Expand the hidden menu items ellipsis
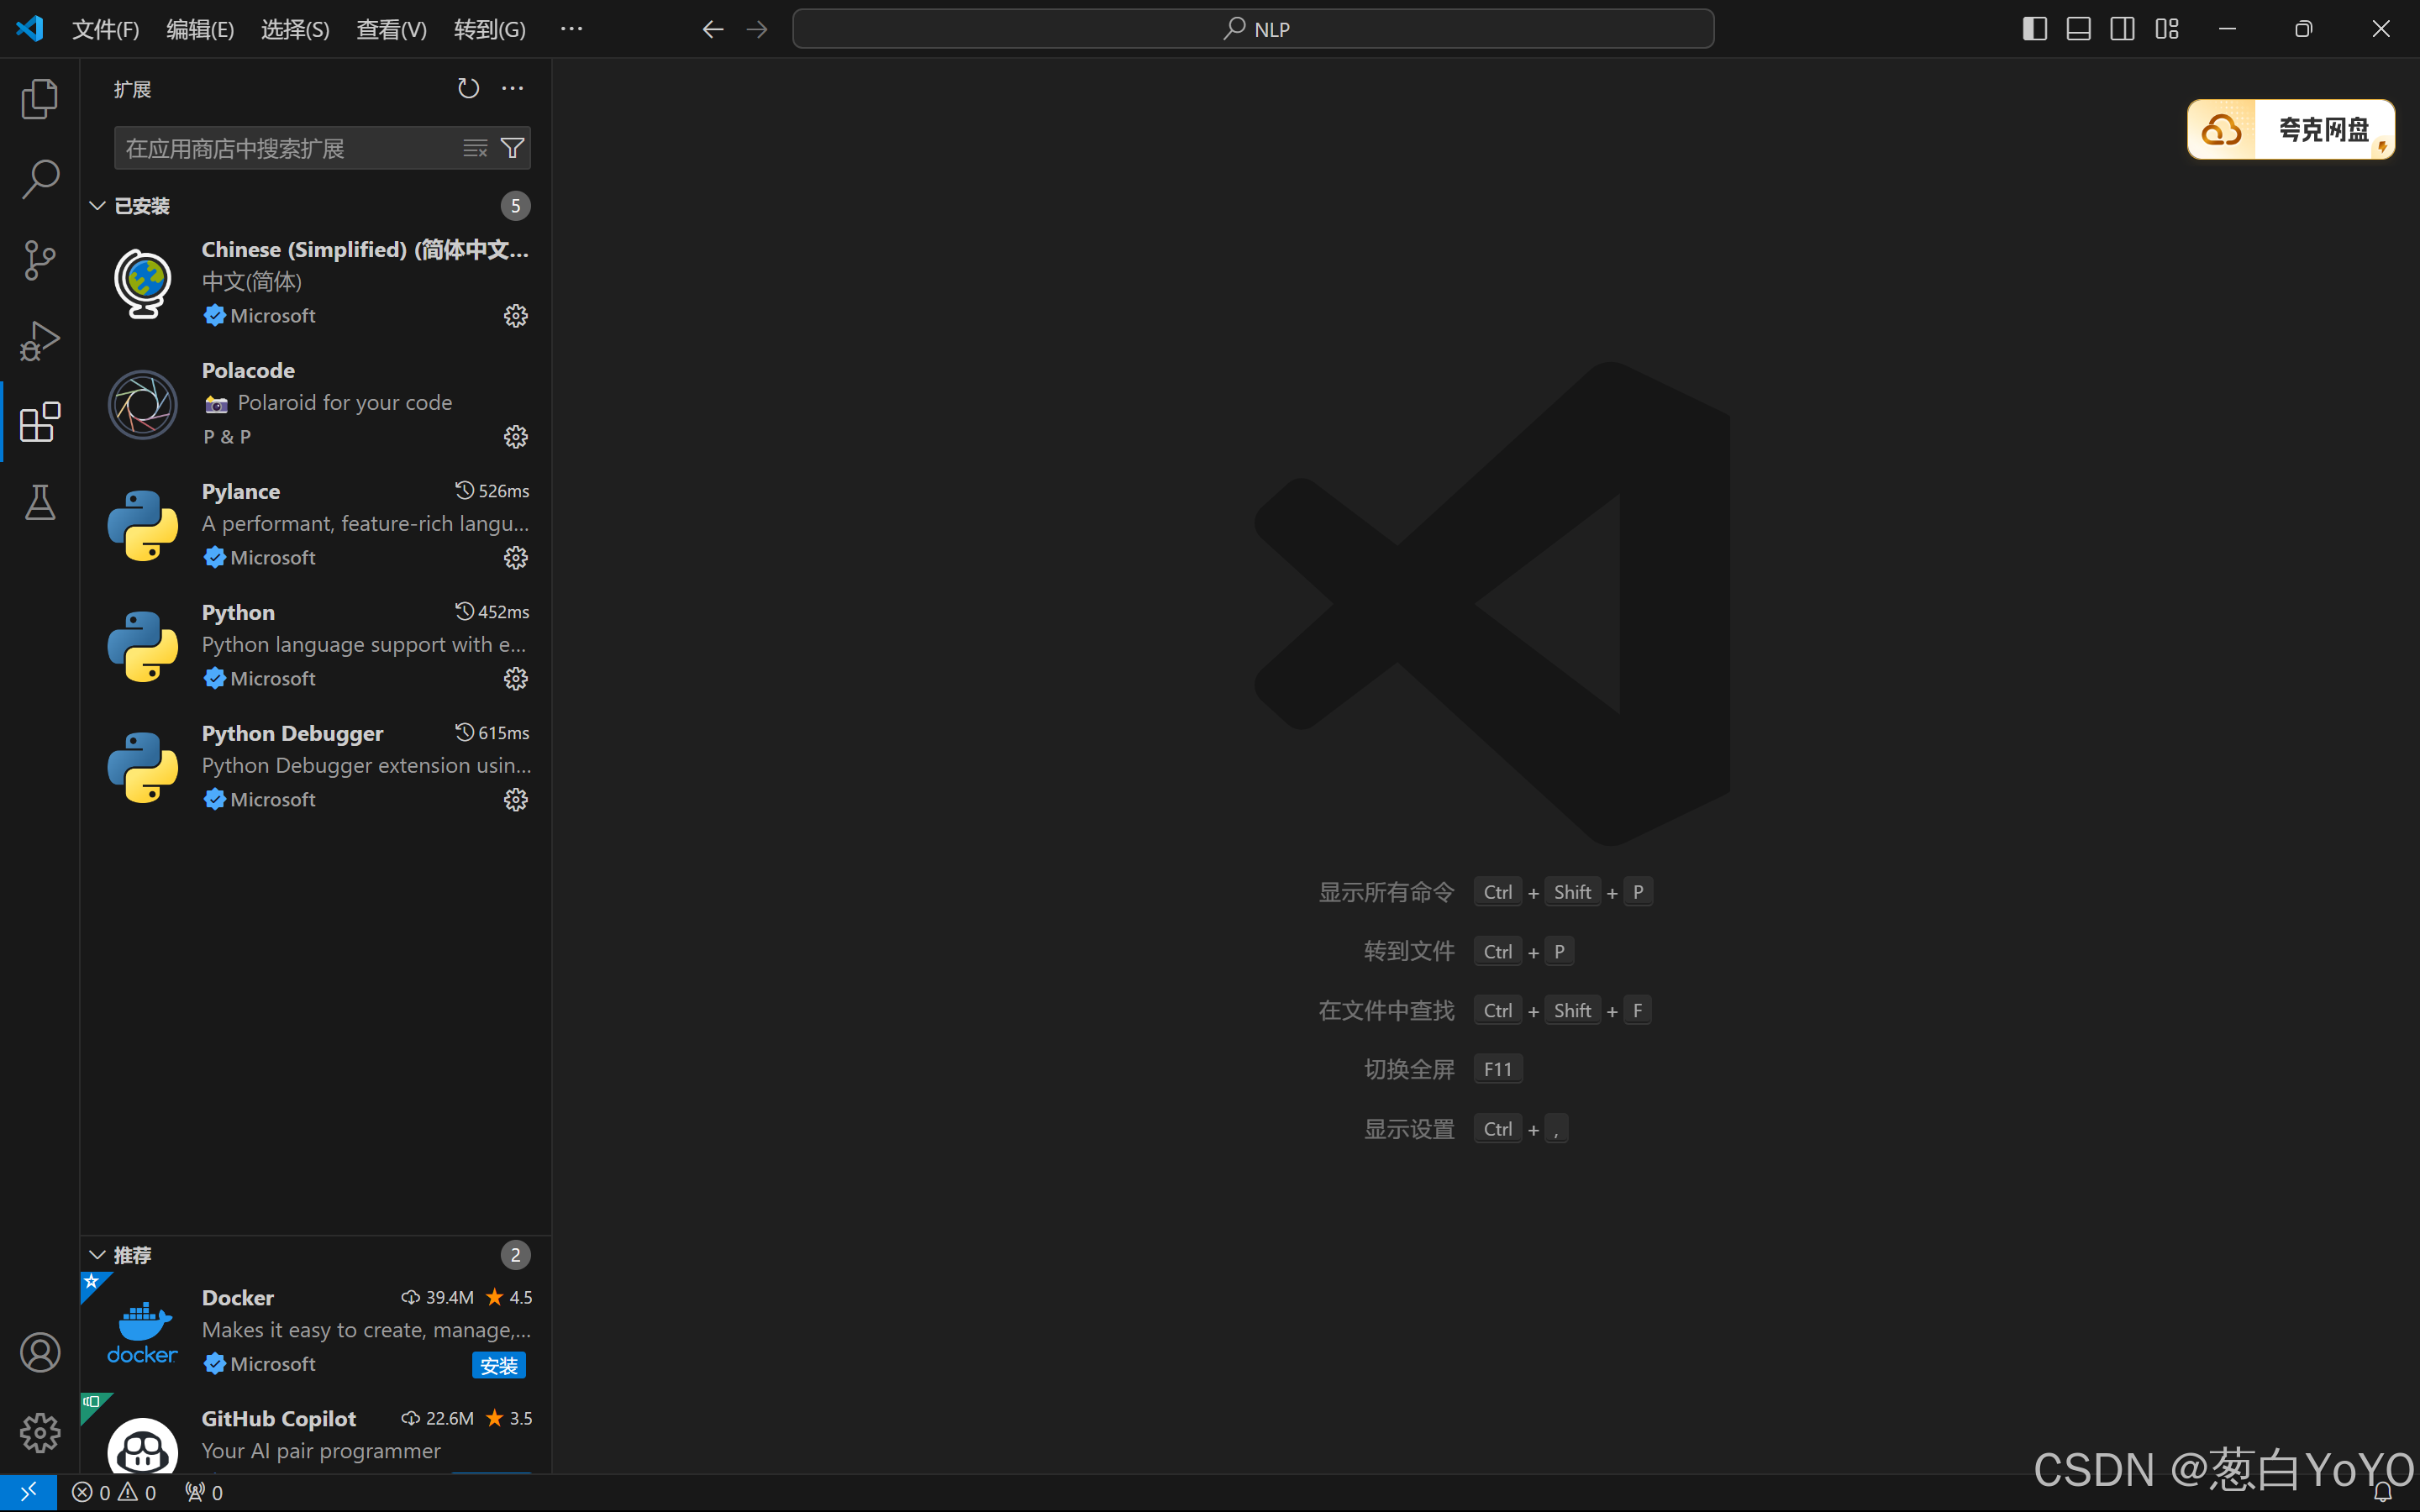This screenshot has width=2420, height=1512. pos(571,29)
